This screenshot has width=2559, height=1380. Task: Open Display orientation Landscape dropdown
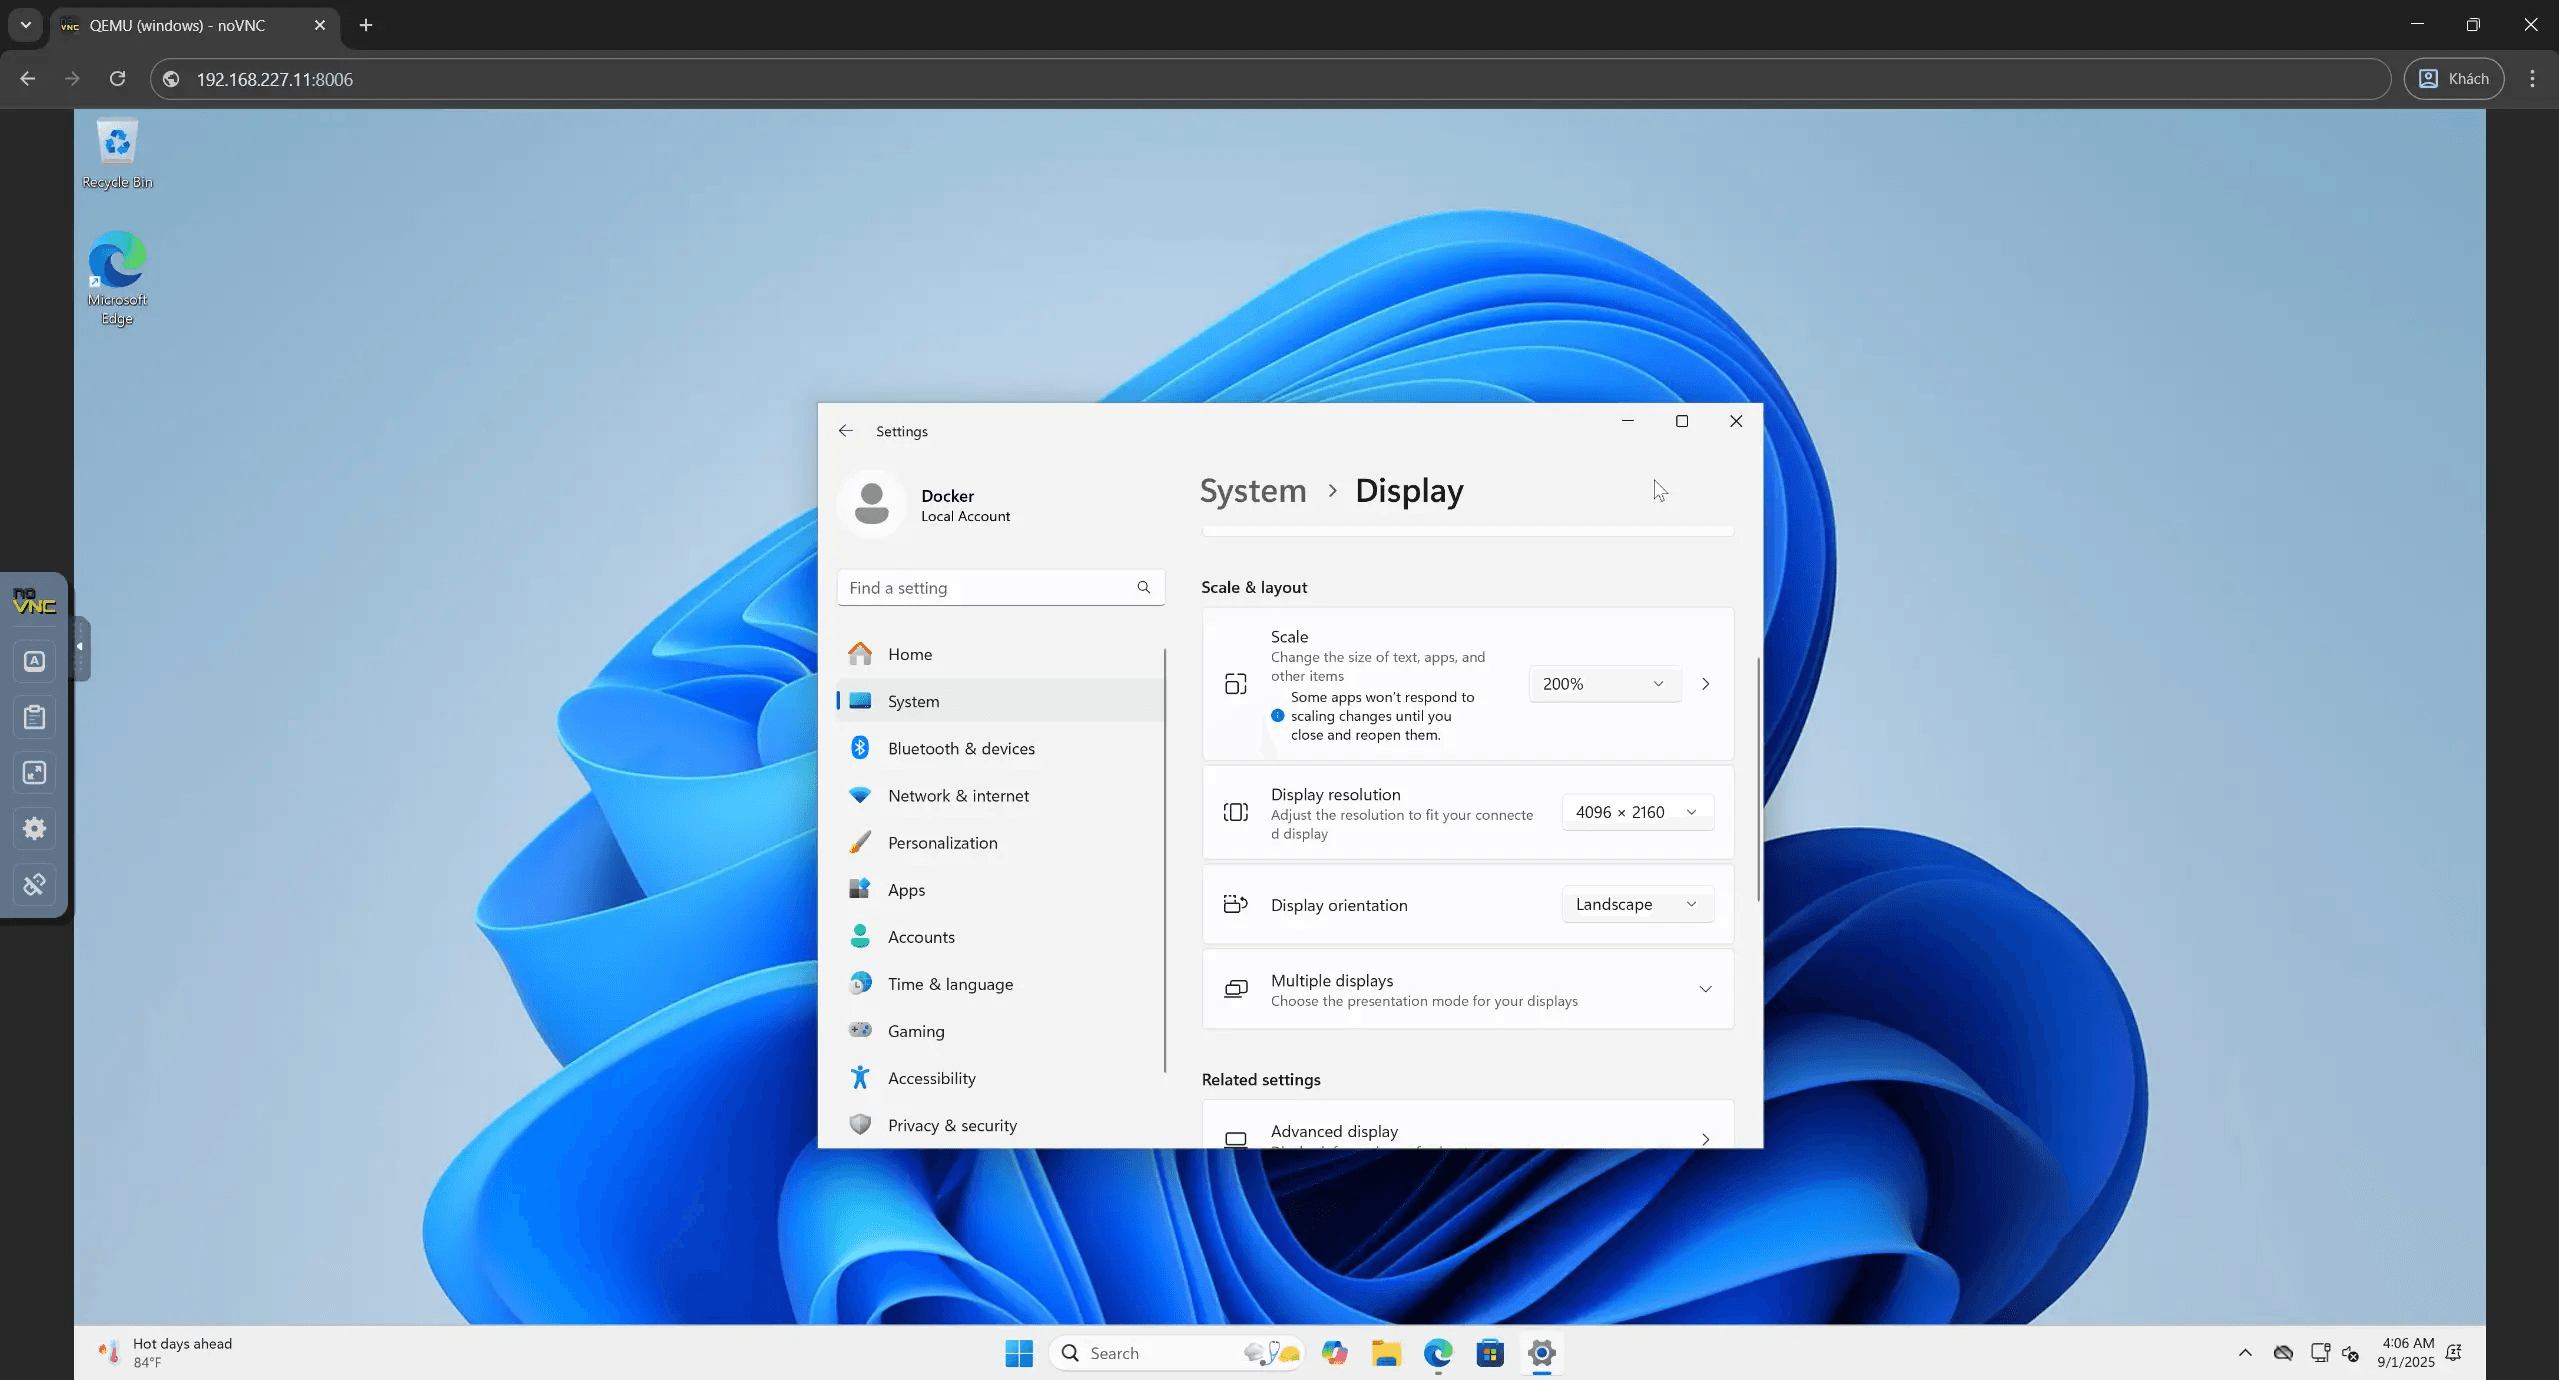[1636, 904]
